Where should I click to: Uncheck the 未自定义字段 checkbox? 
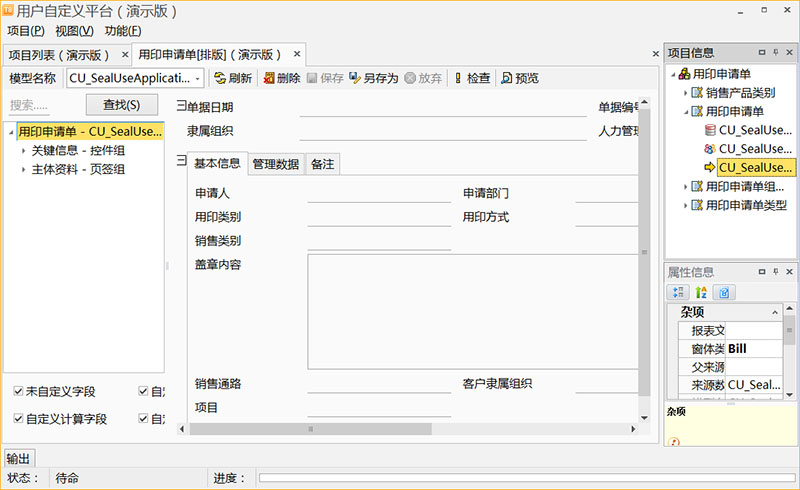(x=19, y=391)
